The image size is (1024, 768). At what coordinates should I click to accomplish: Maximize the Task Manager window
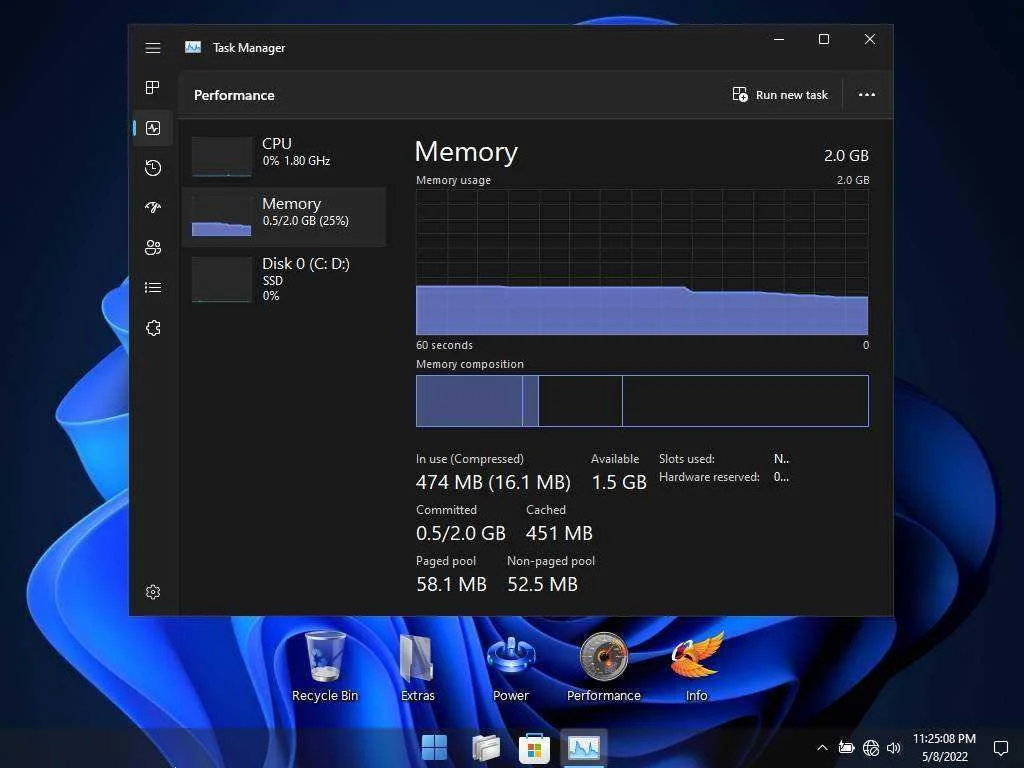[824, 40]
